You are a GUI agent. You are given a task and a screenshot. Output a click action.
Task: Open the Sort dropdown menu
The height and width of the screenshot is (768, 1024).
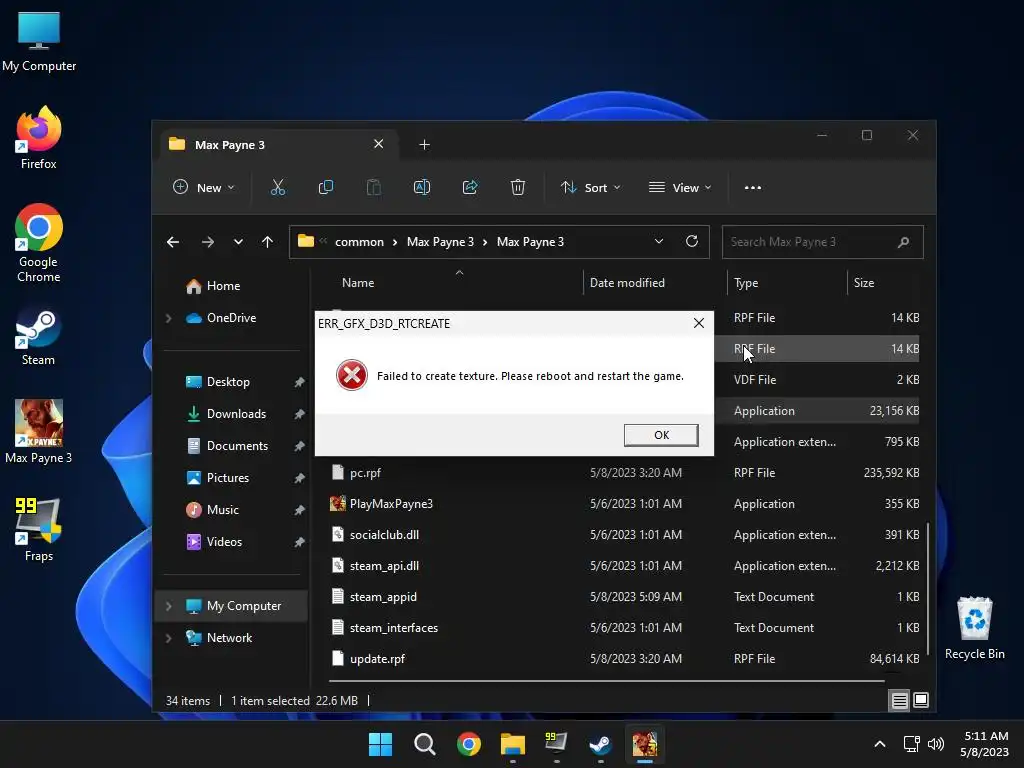point(590,187)
